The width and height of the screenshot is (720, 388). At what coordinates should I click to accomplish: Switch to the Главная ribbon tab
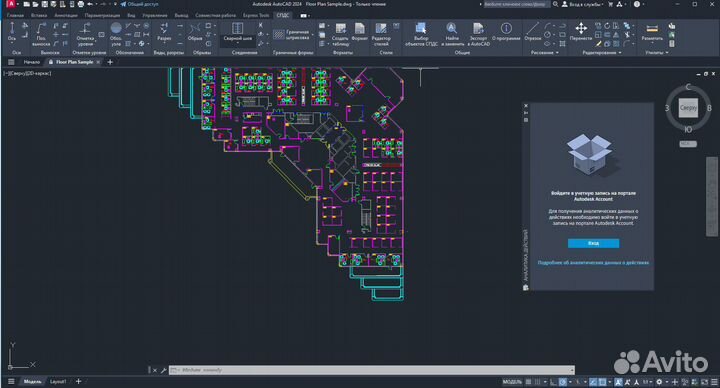click(15, 15)
